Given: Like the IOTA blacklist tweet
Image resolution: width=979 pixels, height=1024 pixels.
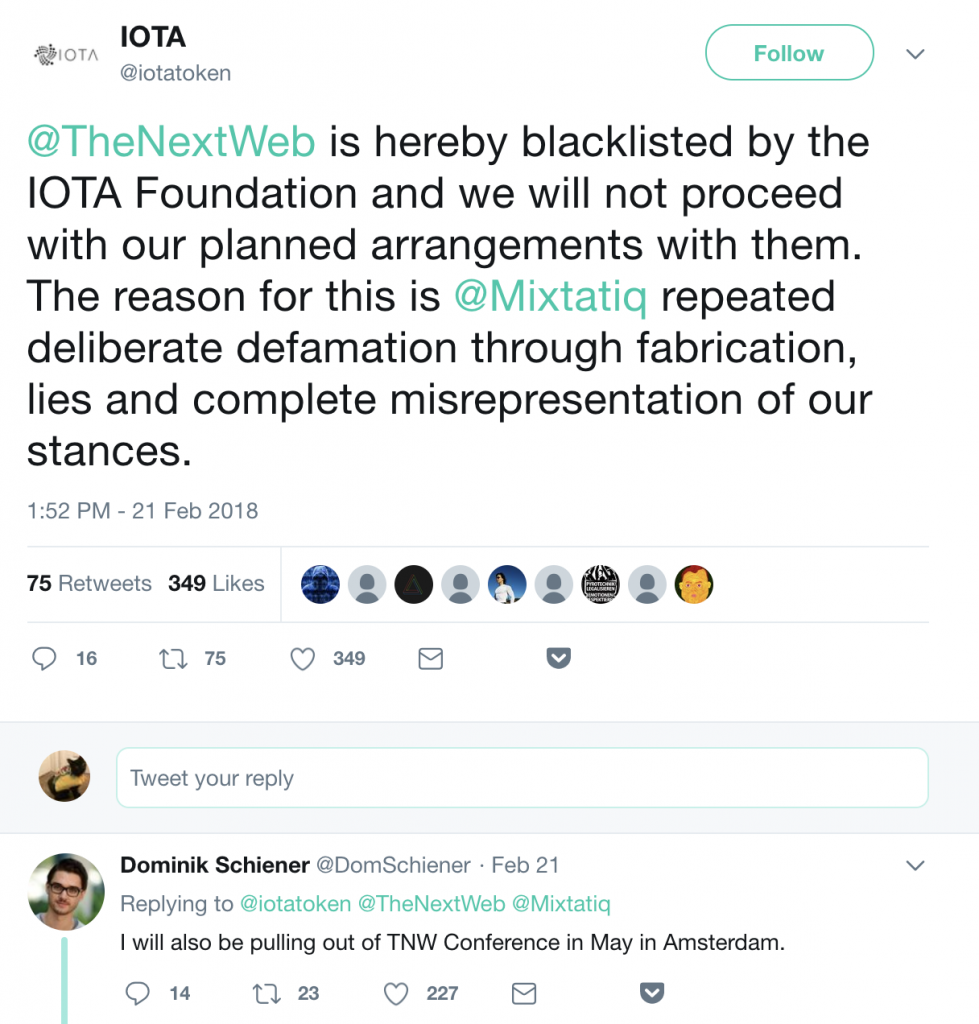Looking at the screenshot, I should (302, 658).
